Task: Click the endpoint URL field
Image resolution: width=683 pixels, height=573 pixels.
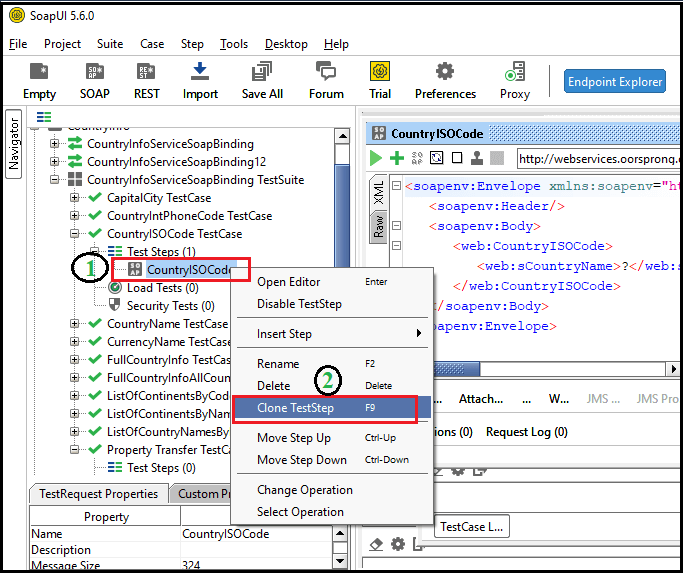Action: 598,159
